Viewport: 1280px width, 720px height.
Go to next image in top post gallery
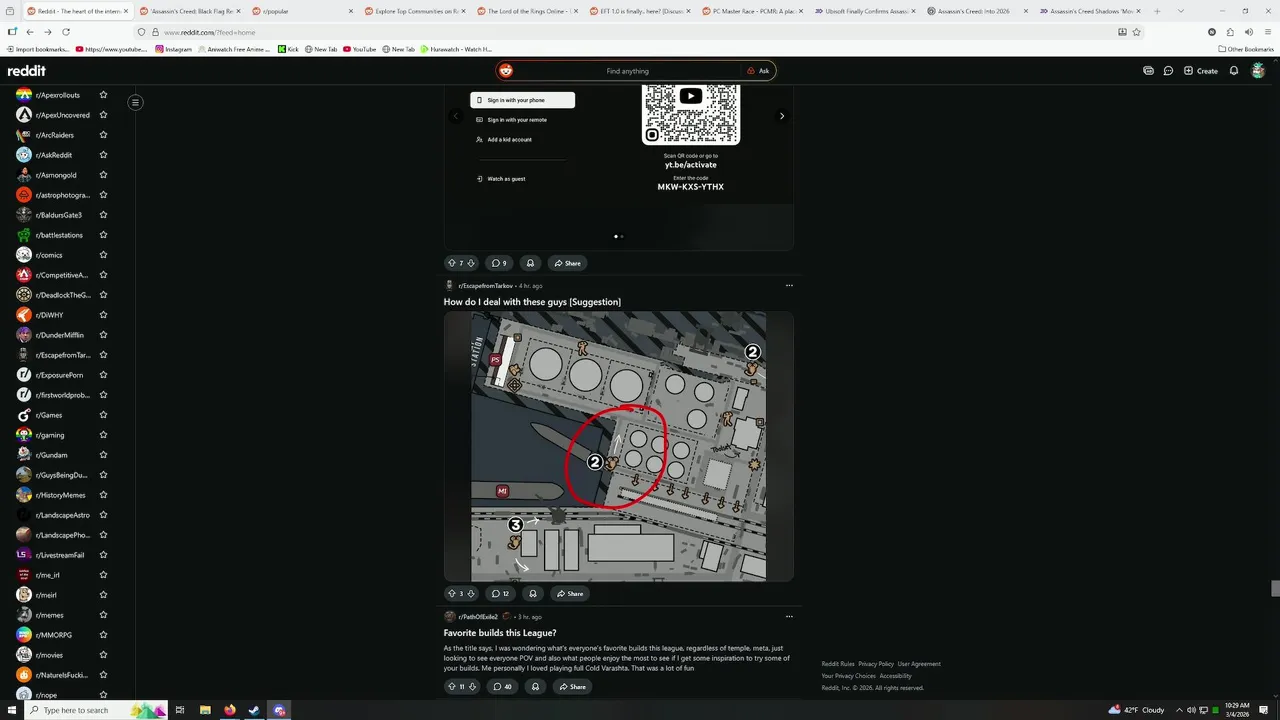pos(782,116)
